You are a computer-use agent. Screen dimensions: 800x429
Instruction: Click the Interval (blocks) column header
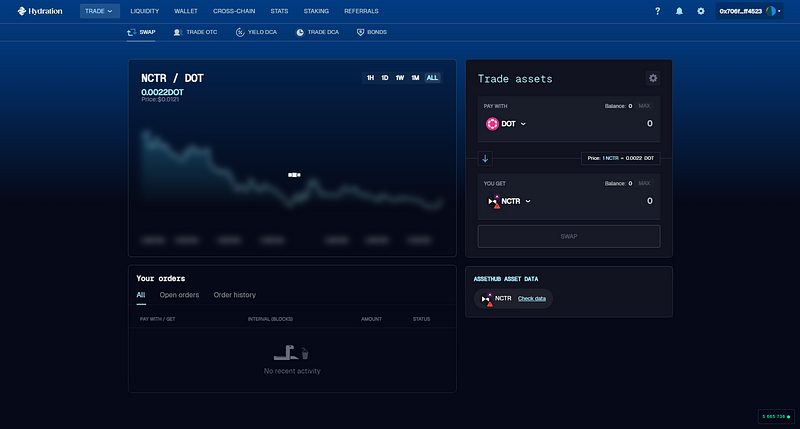tap(270, 319)
